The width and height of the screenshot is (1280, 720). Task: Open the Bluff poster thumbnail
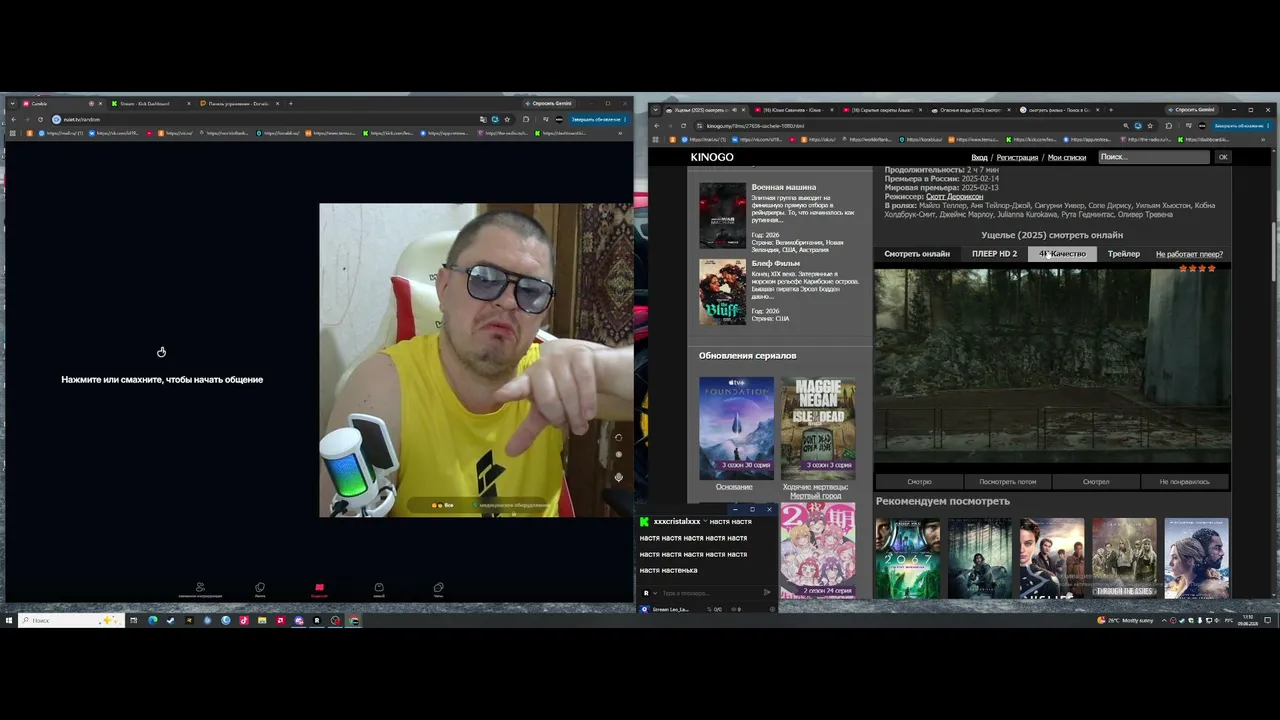point(723,292)
